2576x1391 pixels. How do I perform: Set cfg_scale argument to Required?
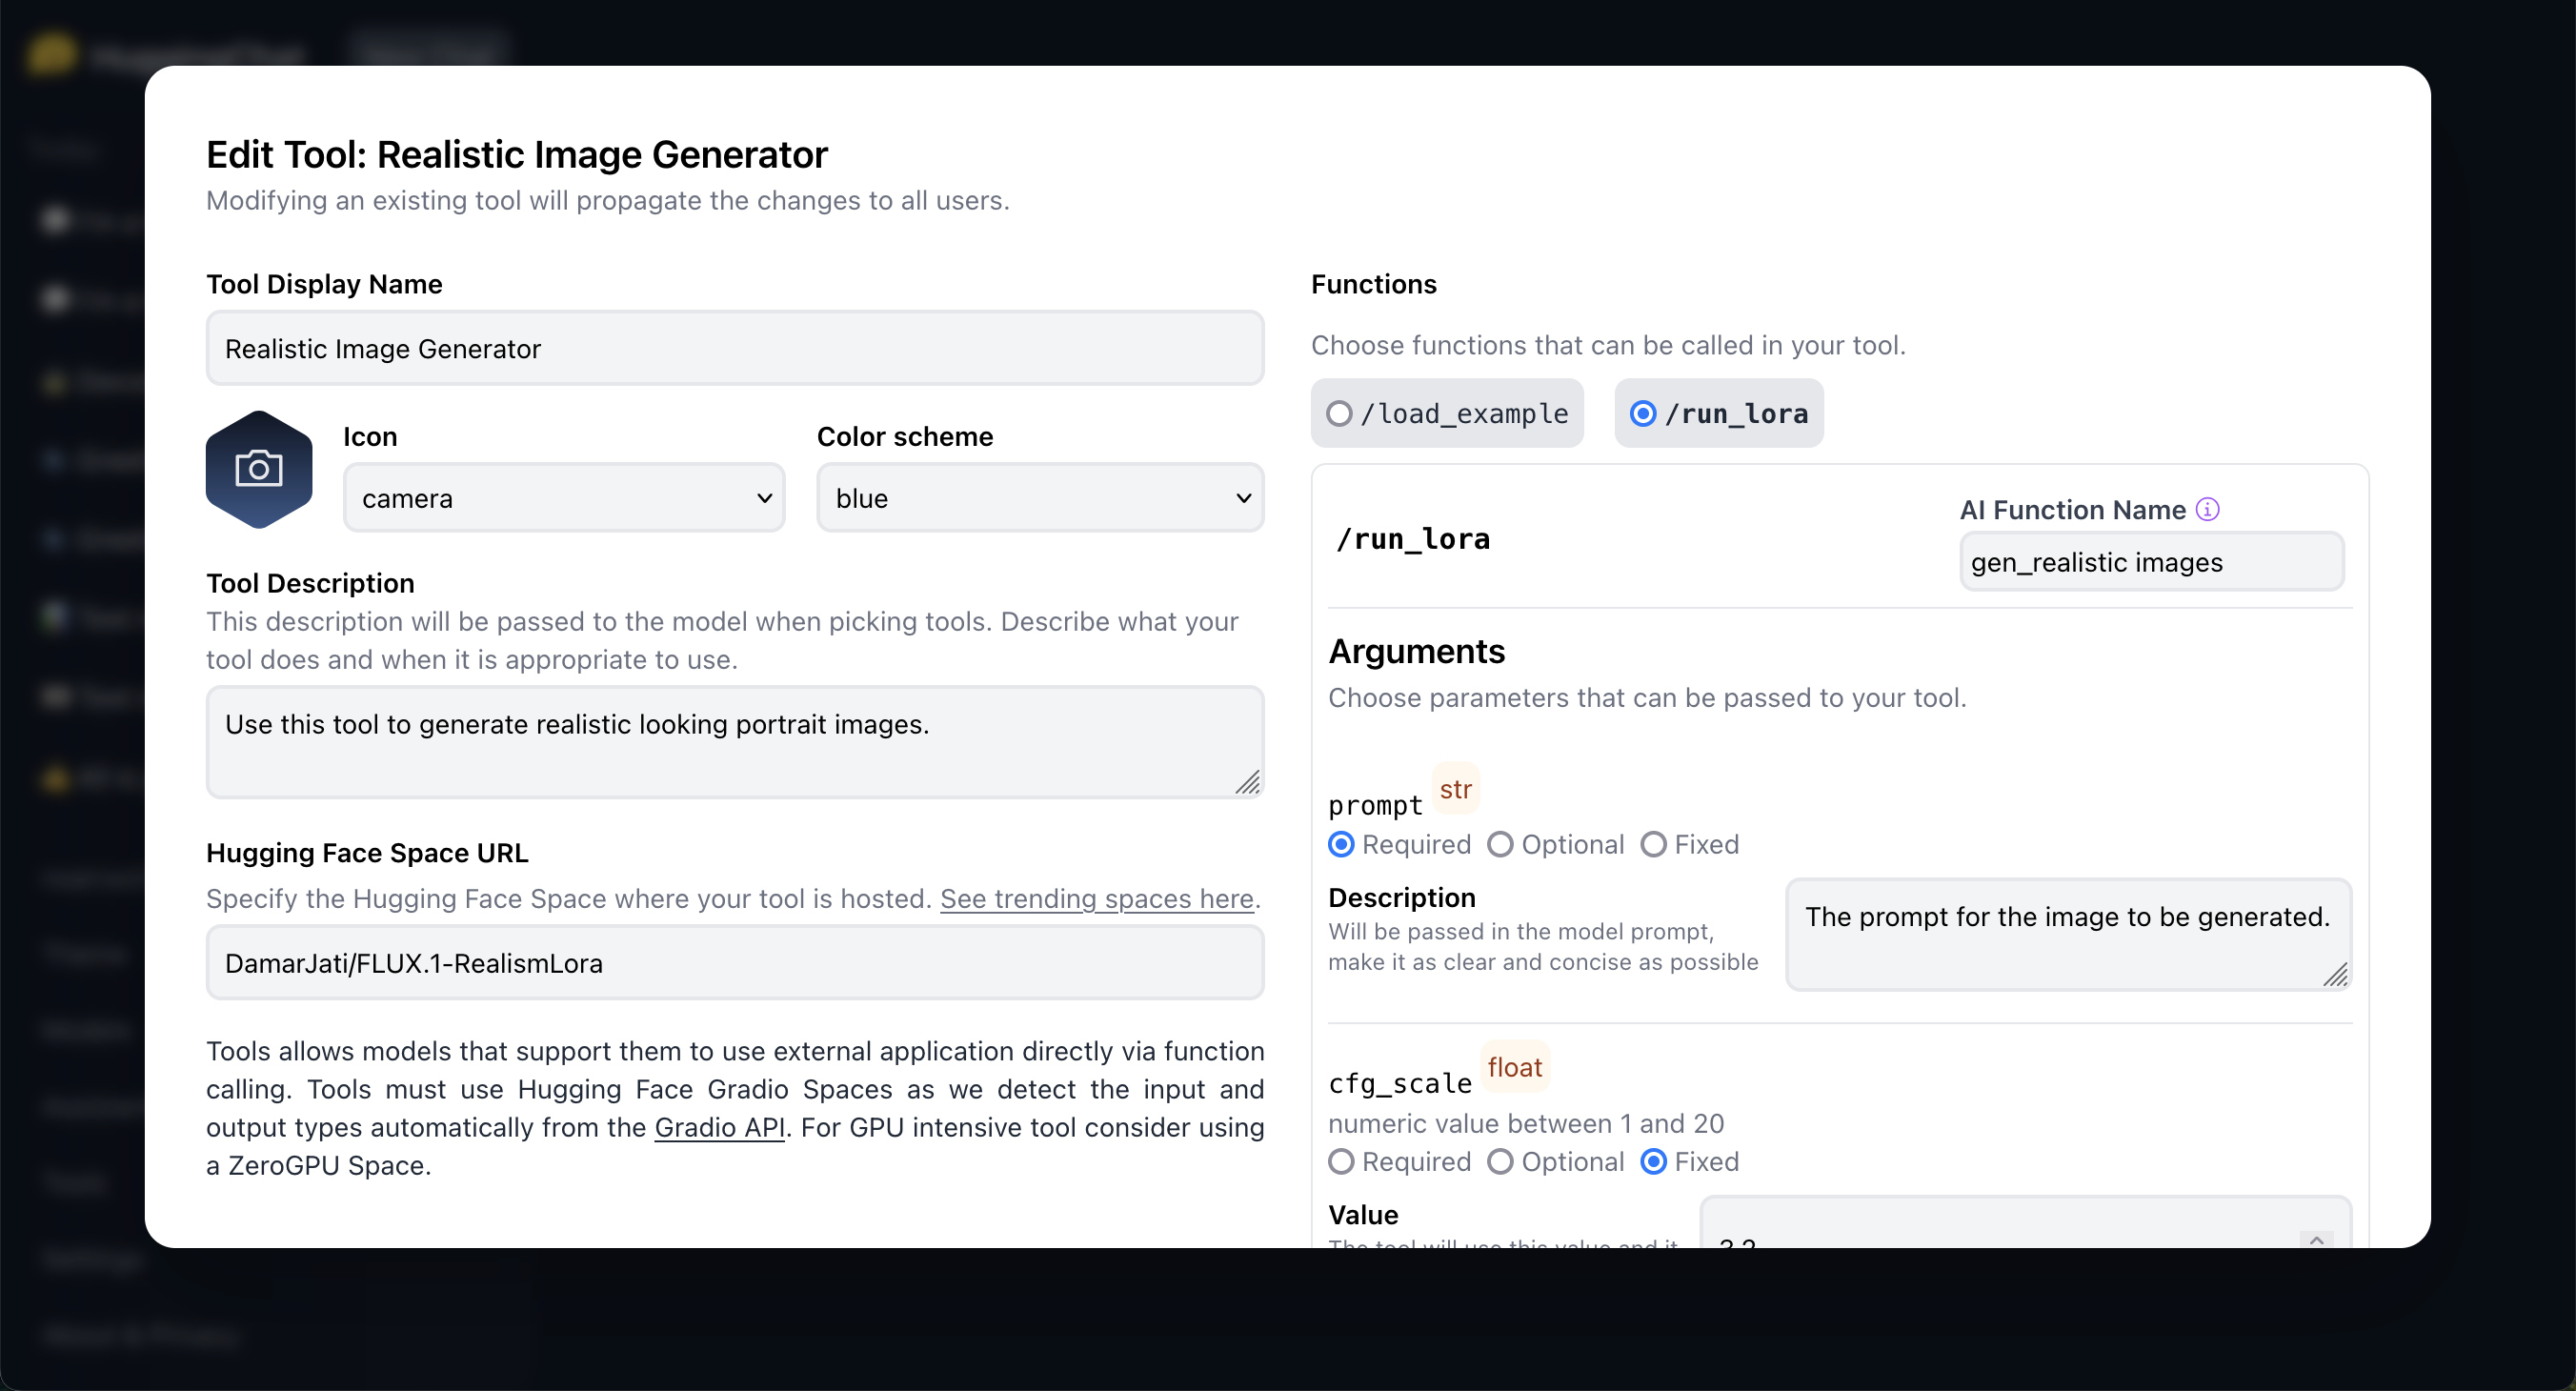[x=1342, y=1162]
